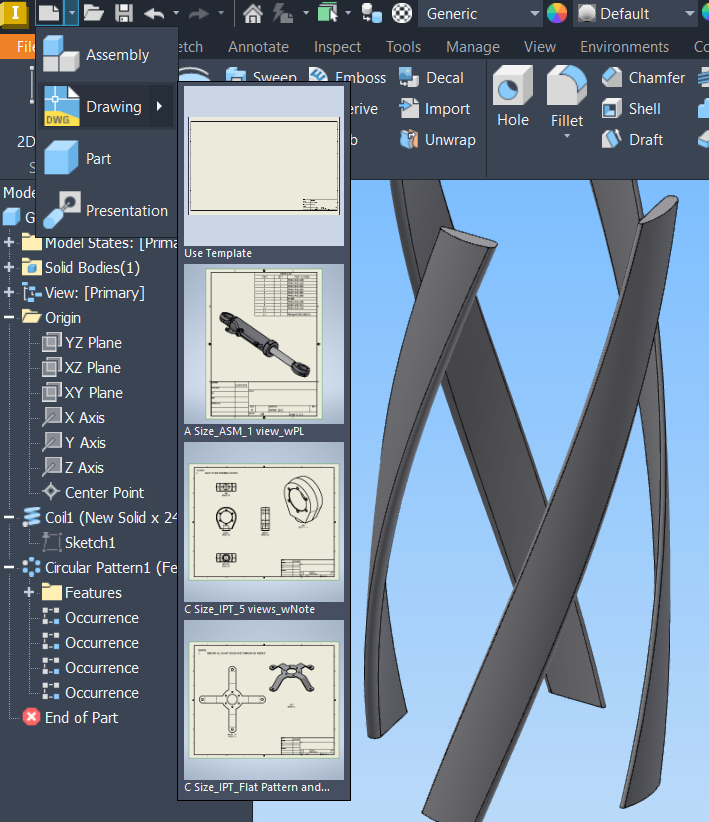
Task: Choose Drawing from New menu
Action: [x=106, y=106]
